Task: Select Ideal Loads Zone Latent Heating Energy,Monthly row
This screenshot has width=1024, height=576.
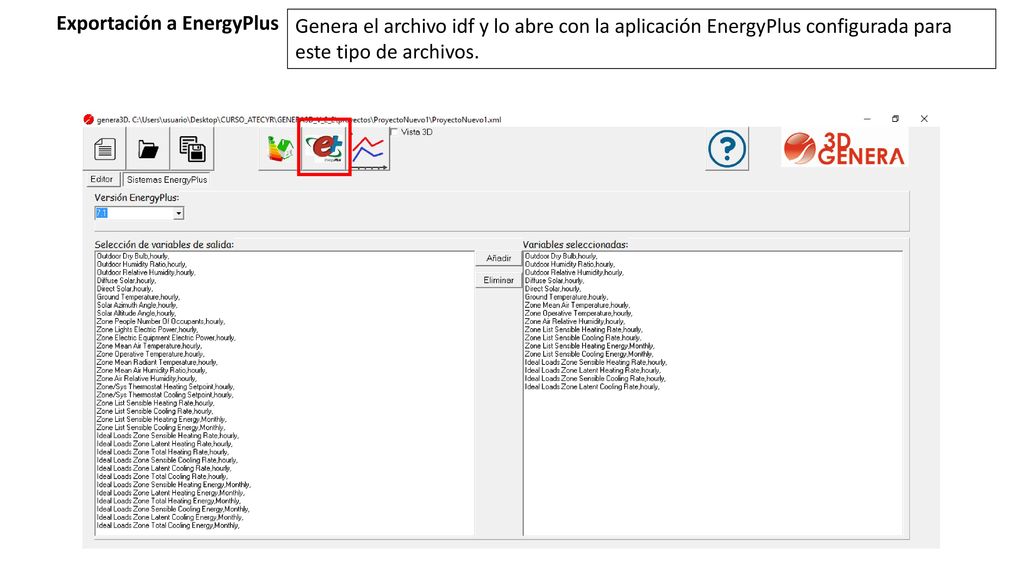Action: point(171,493)
